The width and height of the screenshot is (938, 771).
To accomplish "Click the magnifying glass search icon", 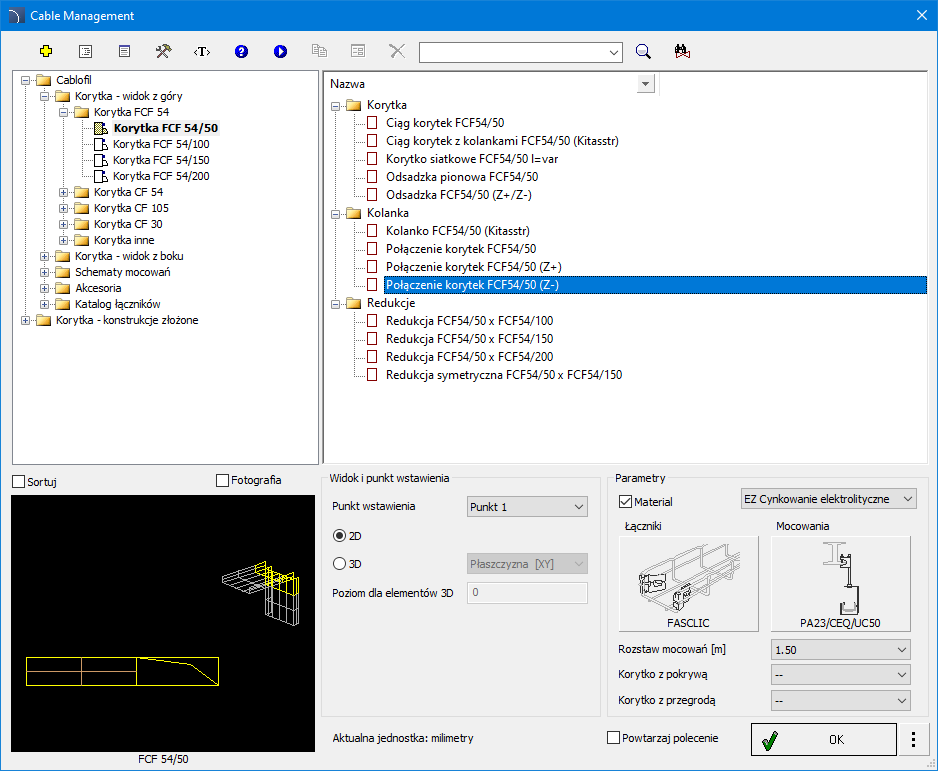I will coord(644,51).
